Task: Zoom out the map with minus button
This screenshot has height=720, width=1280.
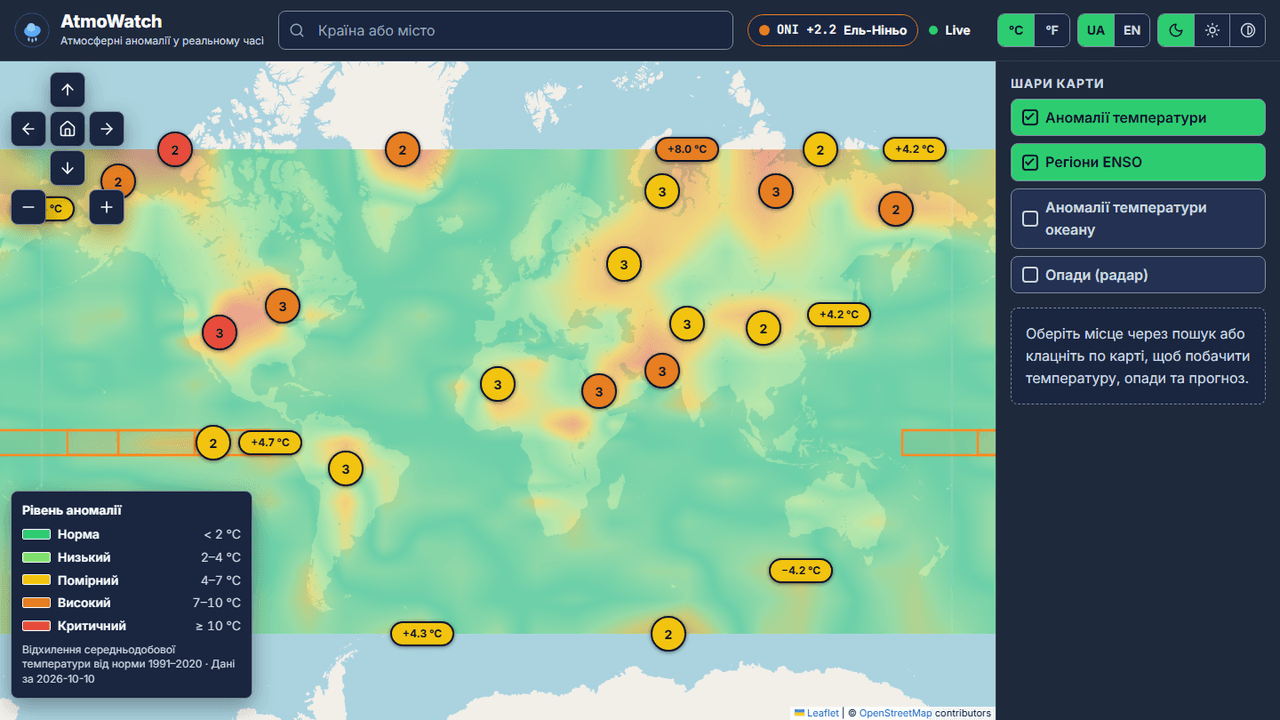Action: pos(28,207)
